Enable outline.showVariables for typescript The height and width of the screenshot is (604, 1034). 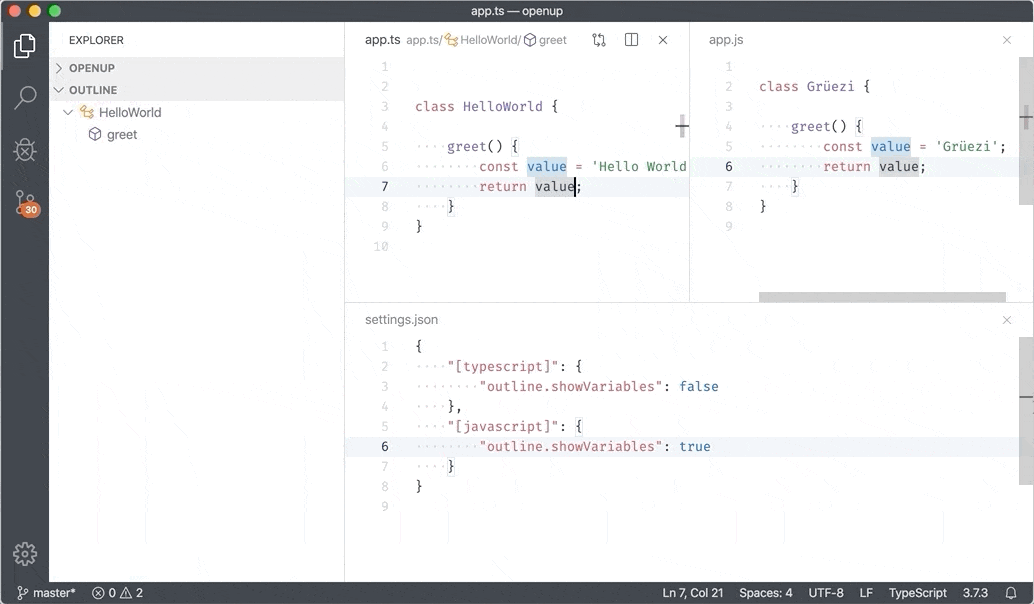point(699,386)
